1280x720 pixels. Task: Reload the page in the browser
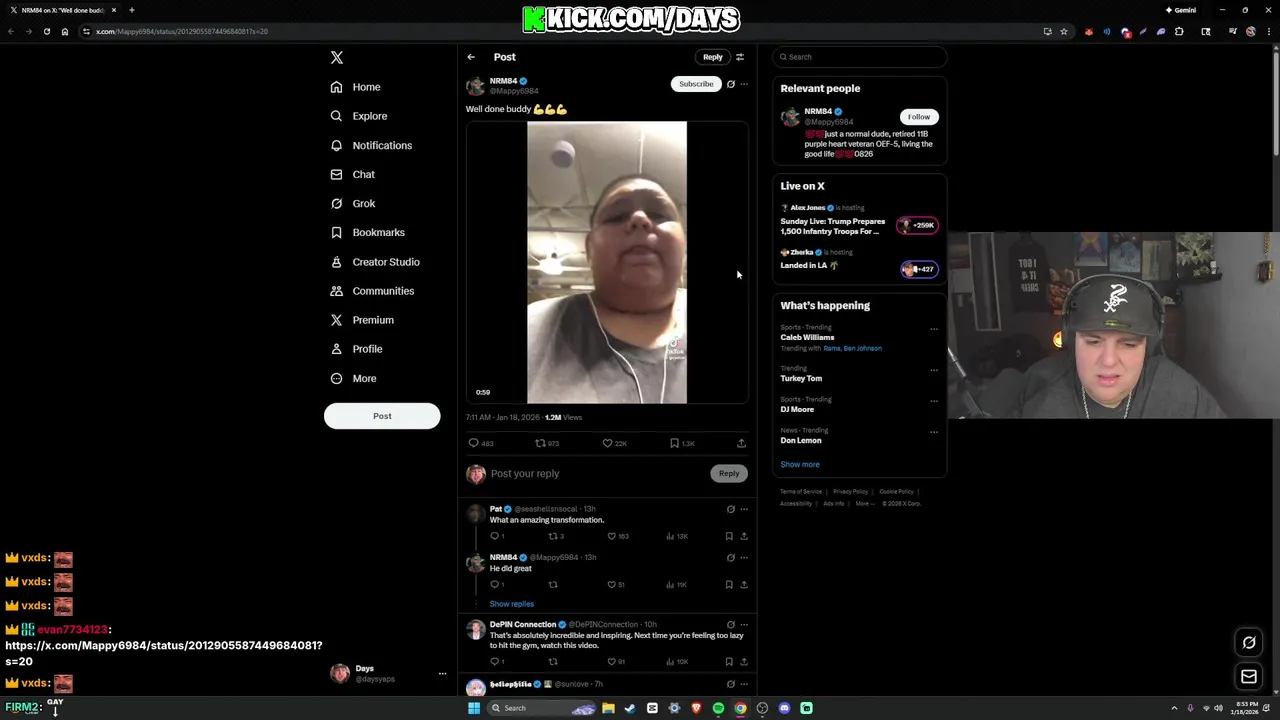tap(47, 31)
